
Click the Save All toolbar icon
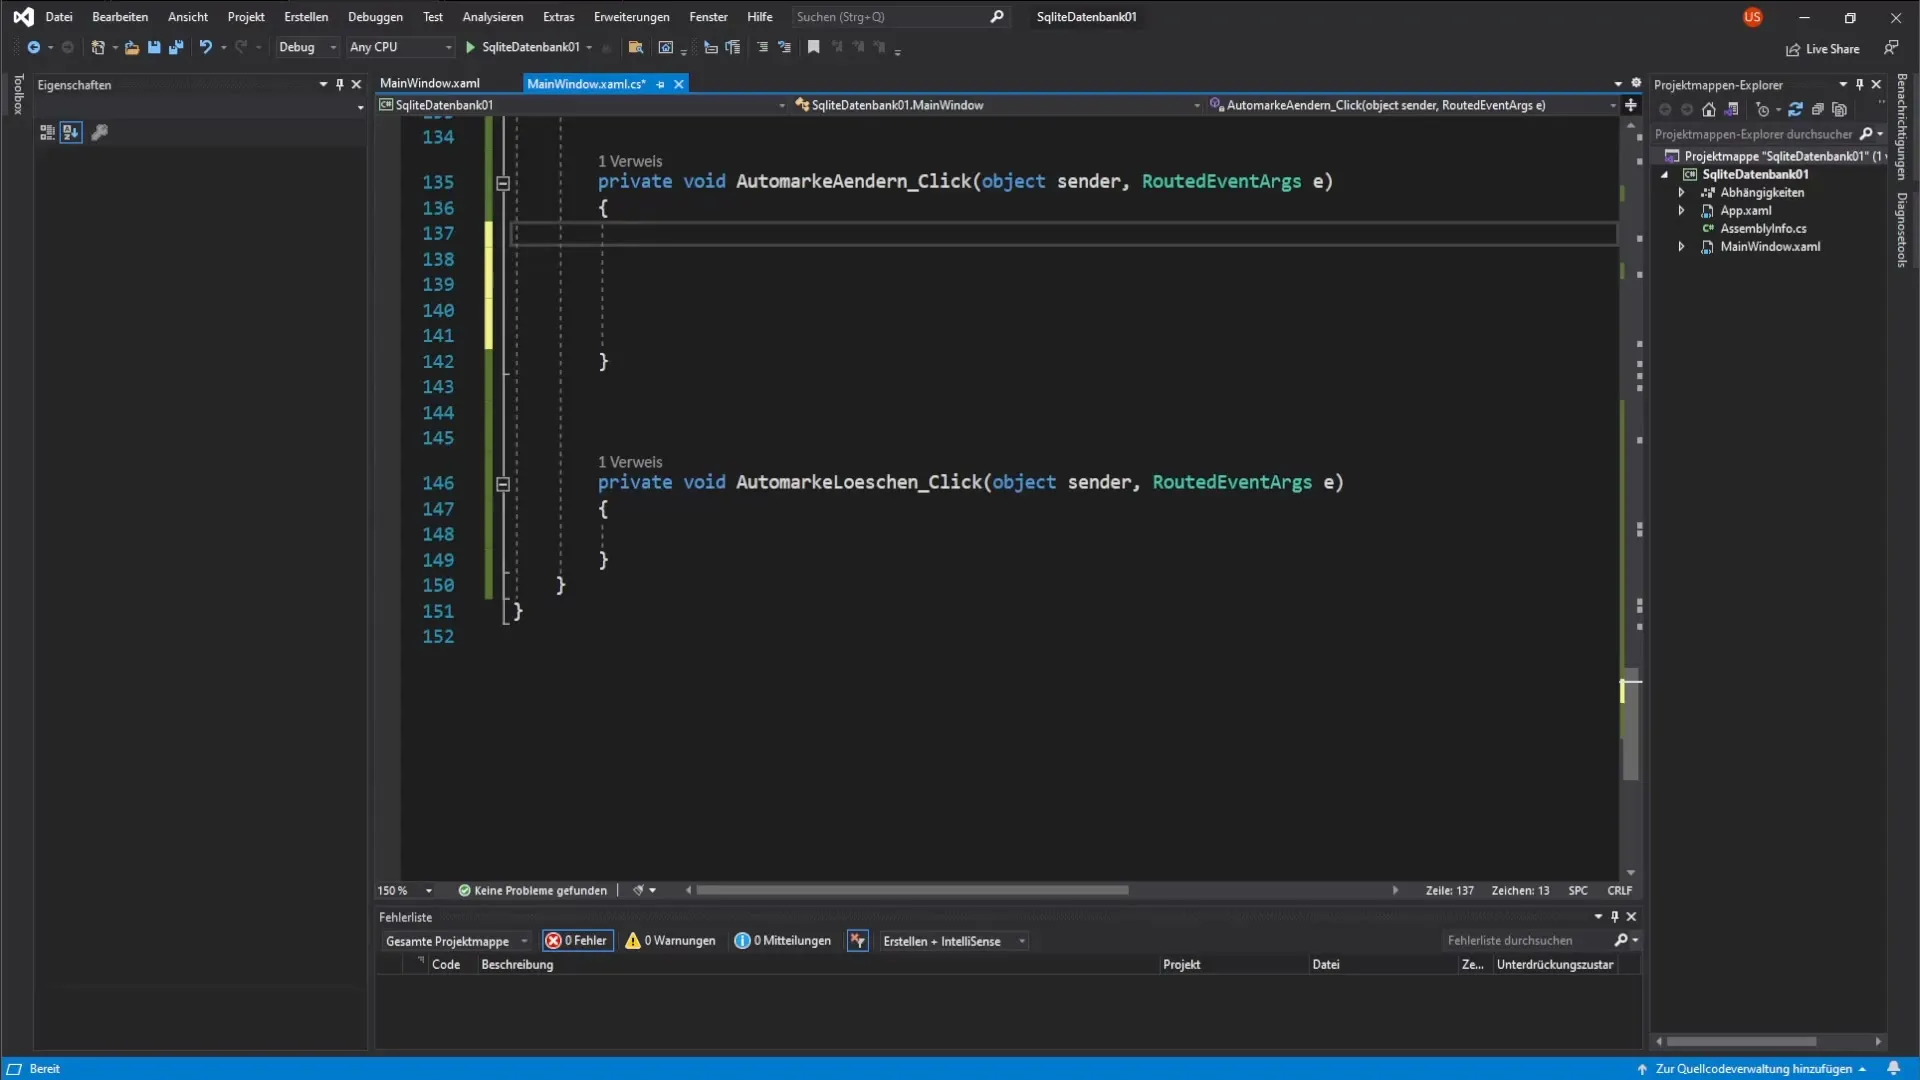[176, 47]
